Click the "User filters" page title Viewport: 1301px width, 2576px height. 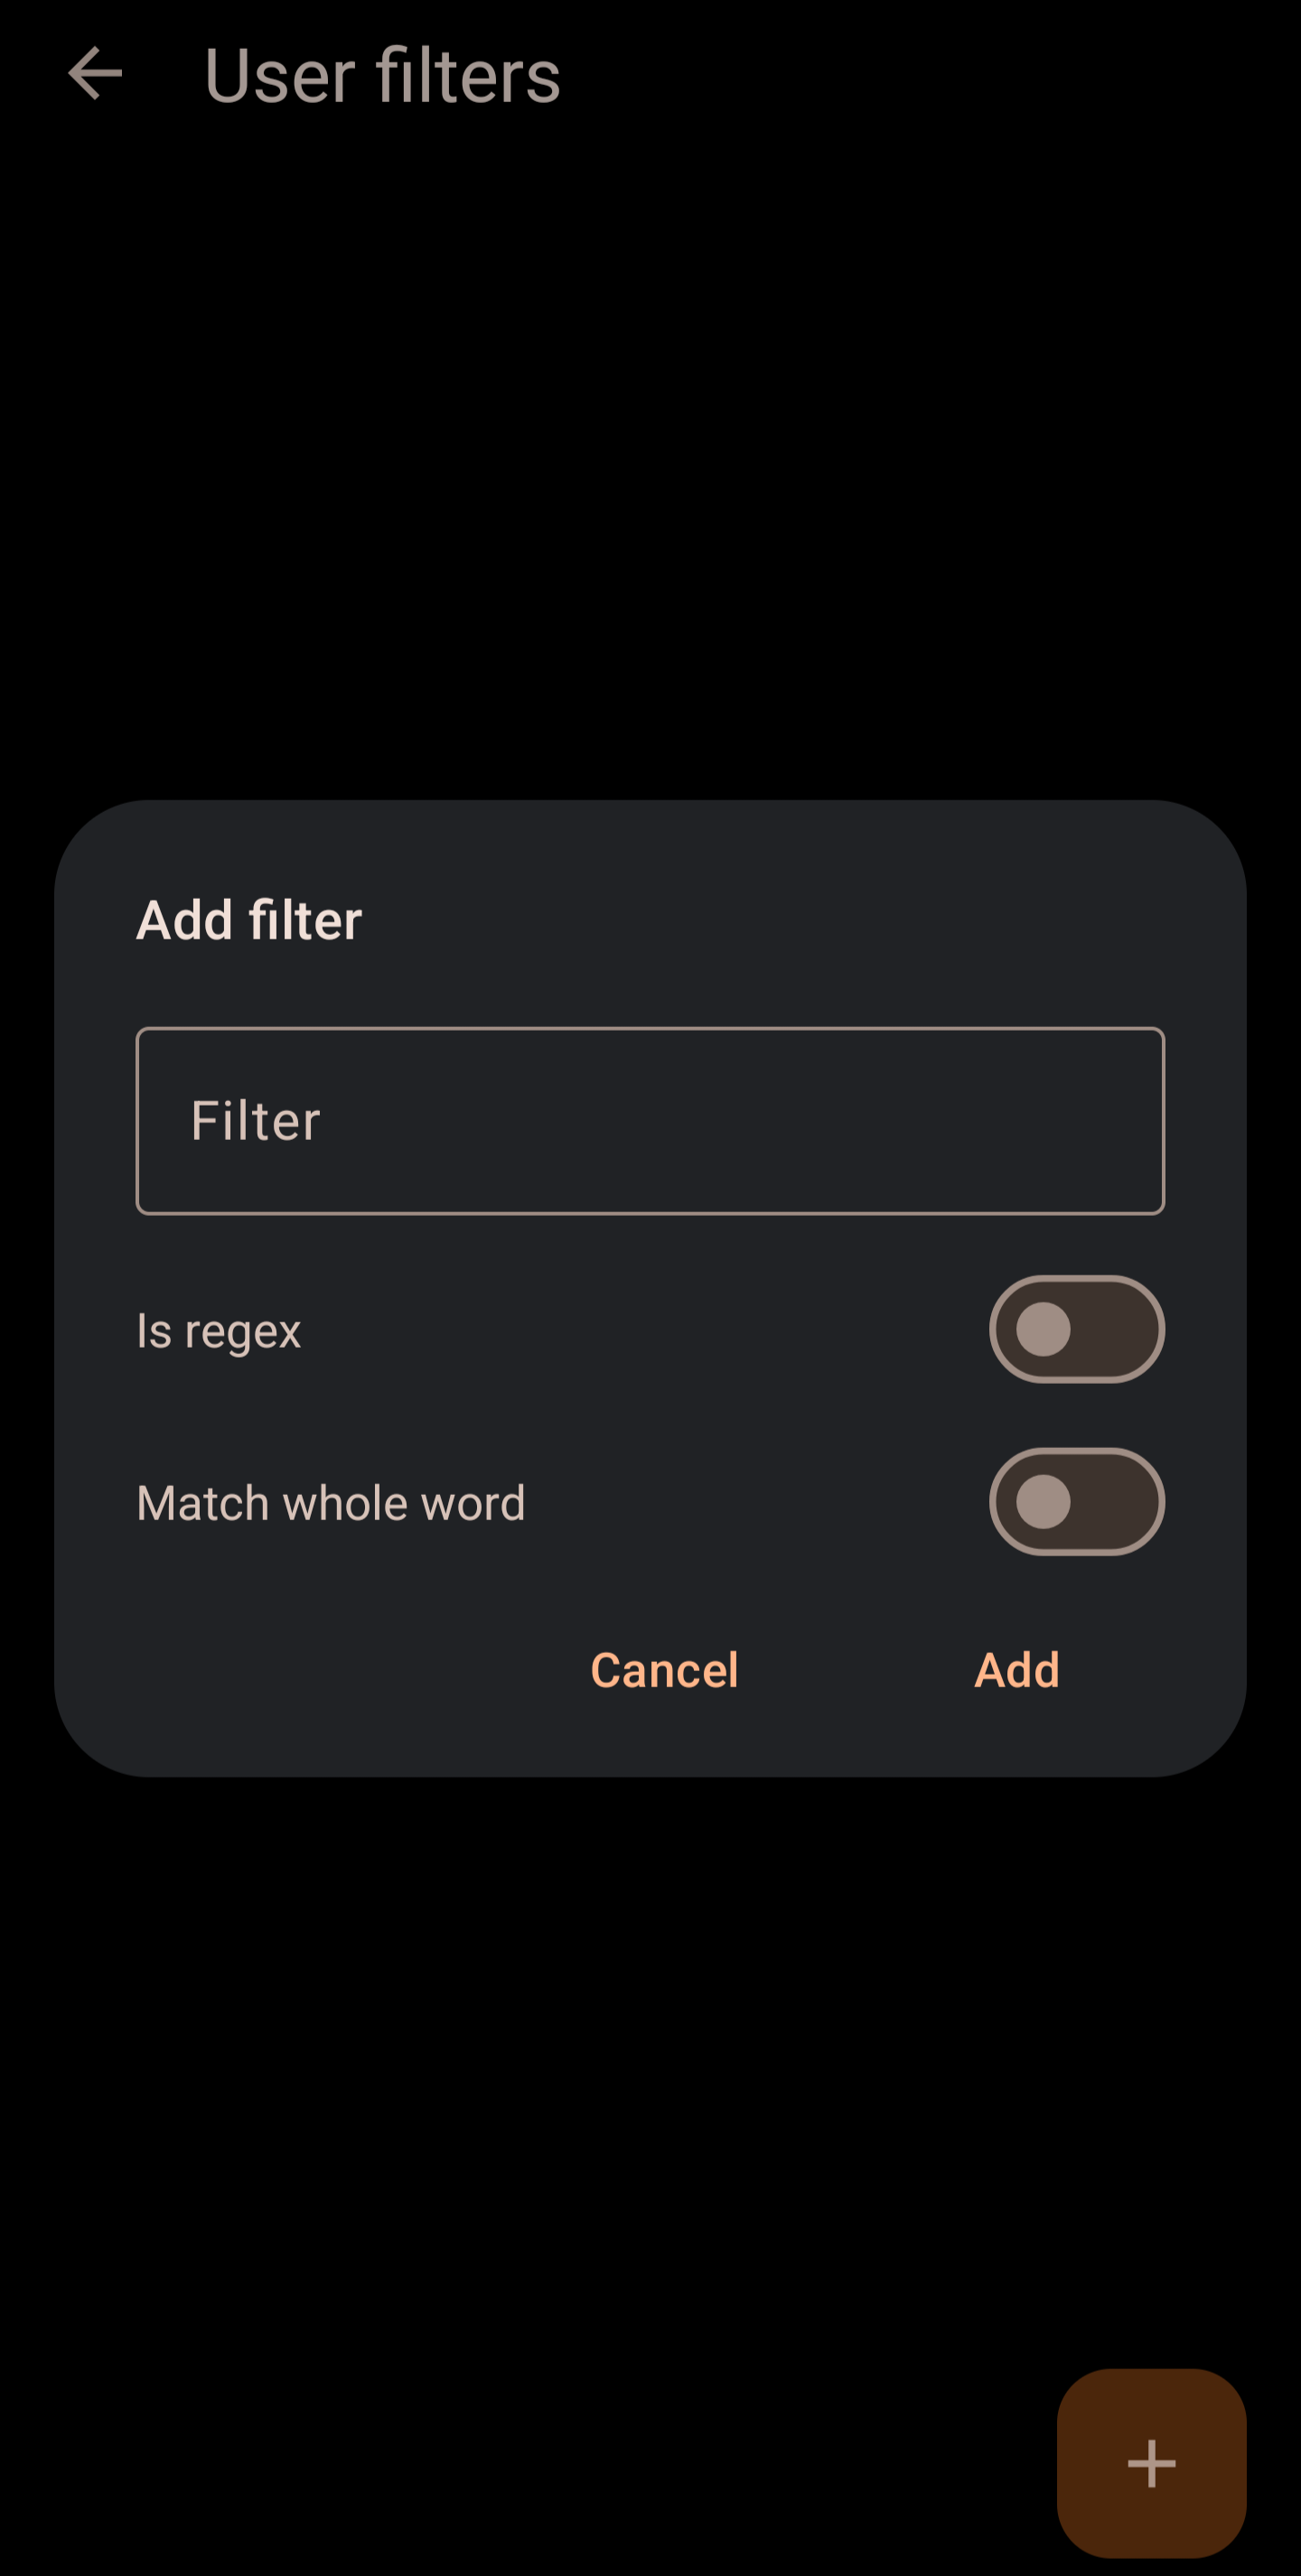click(x=382, y=76)
